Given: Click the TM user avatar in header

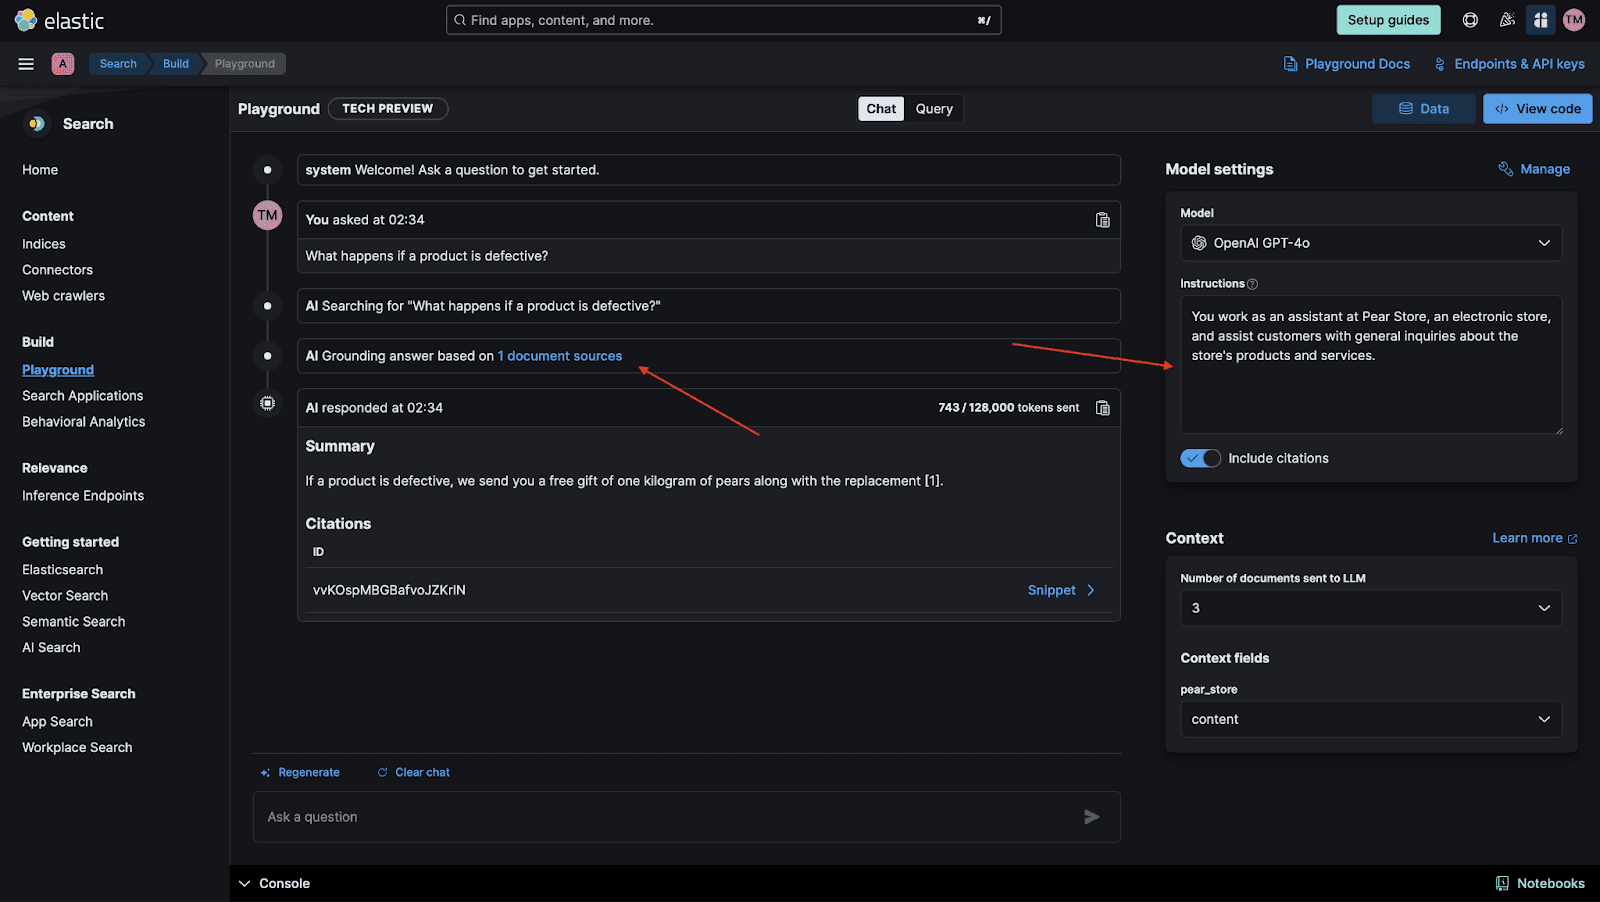Looking at the screenshot, I should [x=1574, y=20].
